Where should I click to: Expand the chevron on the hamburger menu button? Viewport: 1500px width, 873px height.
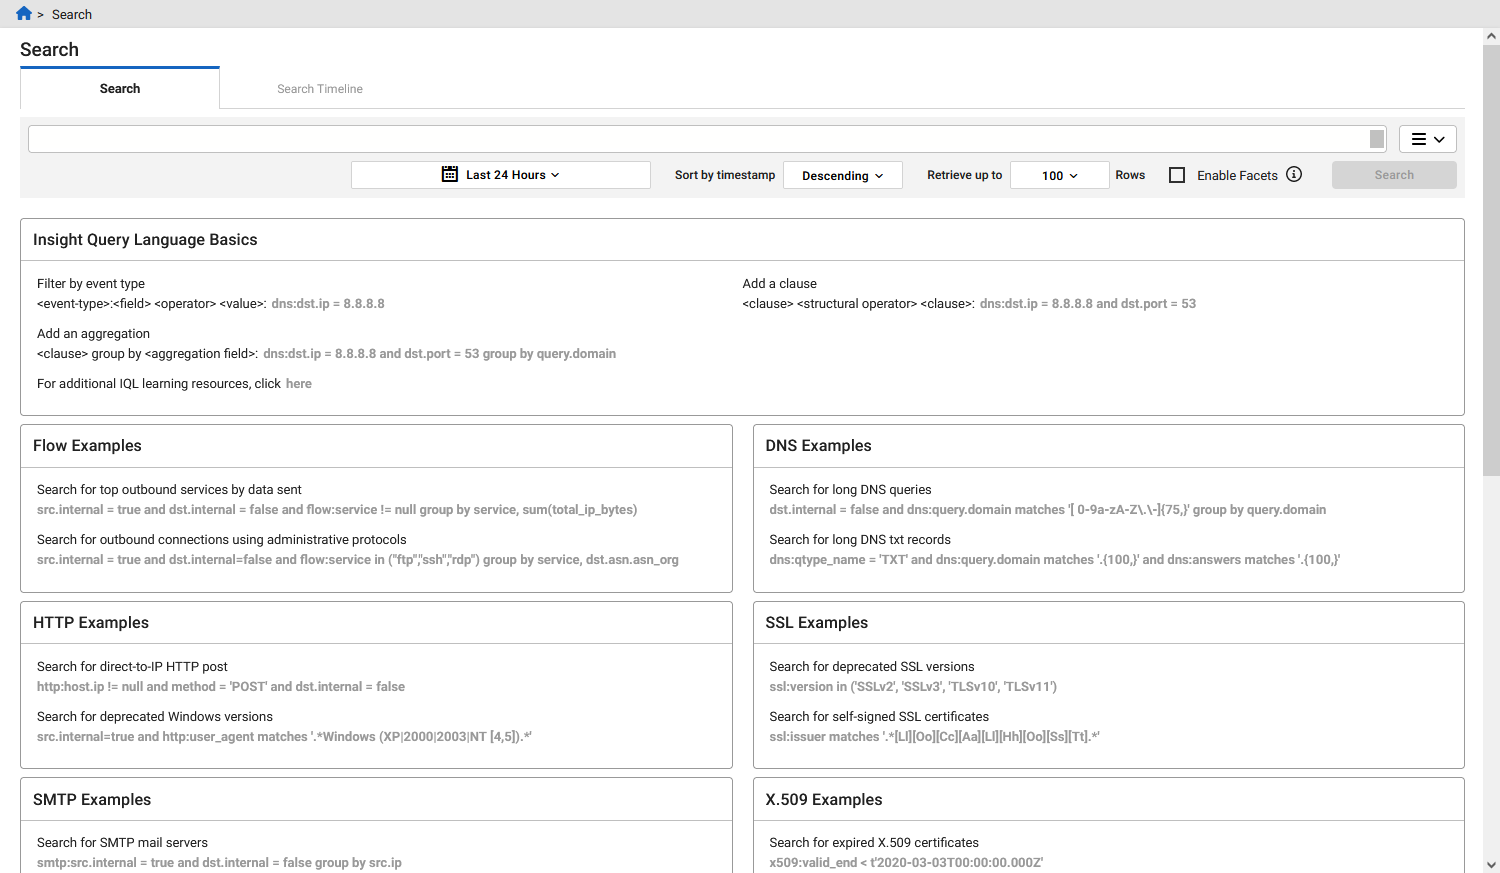click(1437, 139)
